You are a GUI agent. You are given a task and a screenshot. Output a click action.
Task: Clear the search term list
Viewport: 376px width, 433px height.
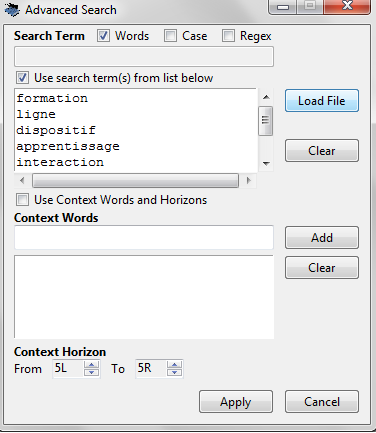point(322,151)
